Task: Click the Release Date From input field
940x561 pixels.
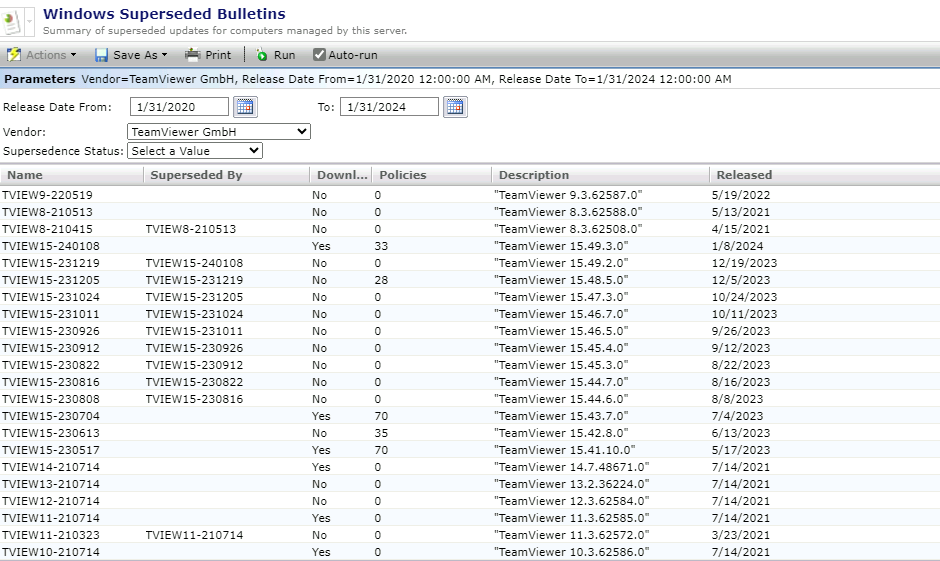Action: pyautogui.click(x=179, y=107)
